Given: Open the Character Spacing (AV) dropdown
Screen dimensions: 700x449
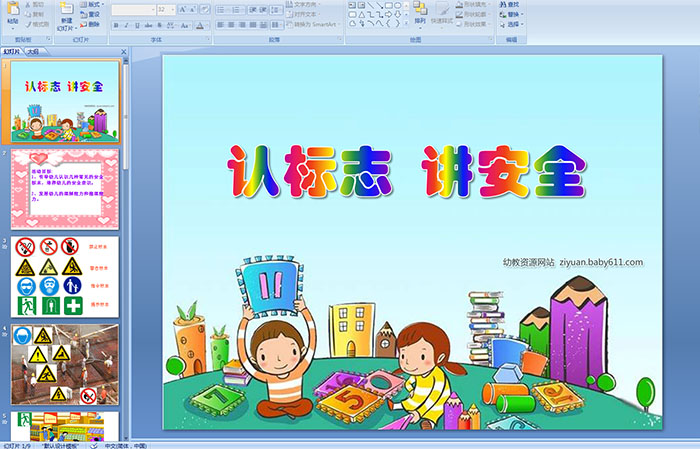Looking at the screenshot, I should pyautogui.click(x=171, y=25).
